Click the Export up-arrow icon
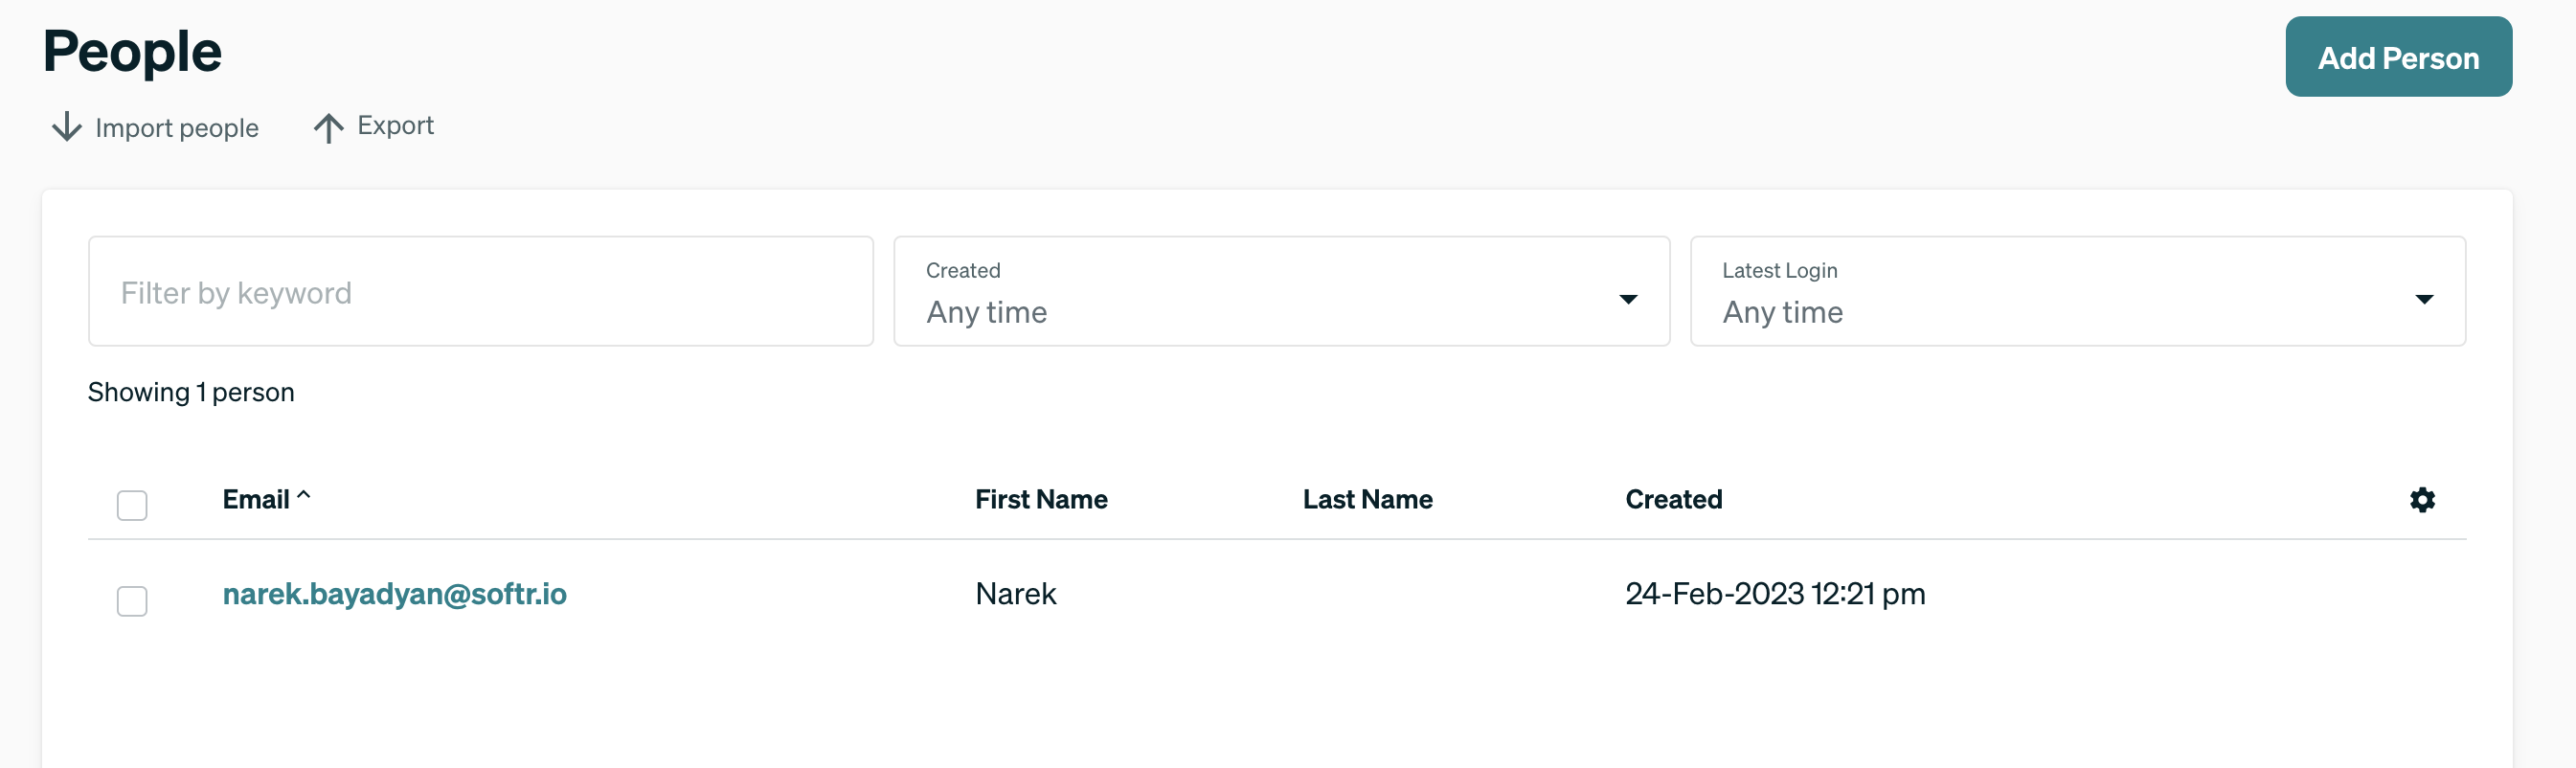The image size is (2576, 768). 328,127
